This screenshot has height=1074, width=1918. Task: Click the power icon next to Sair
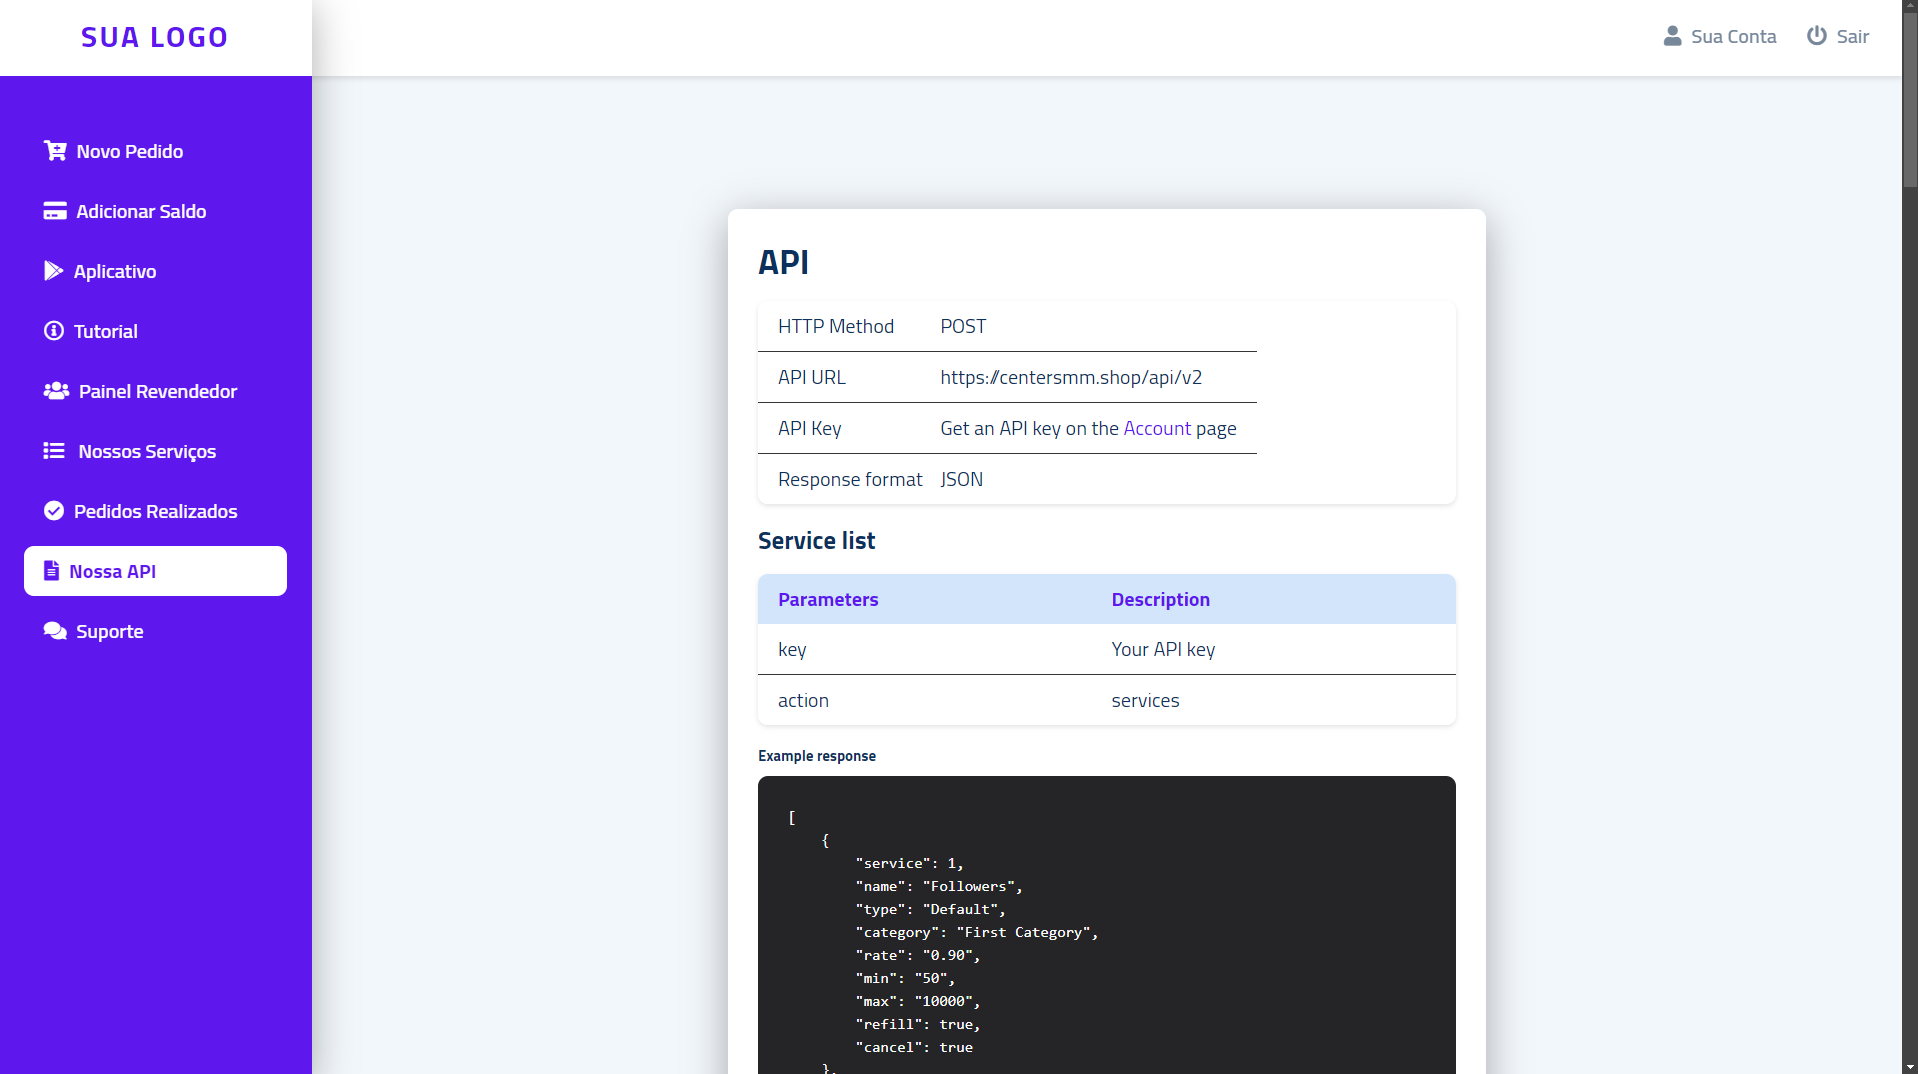click(x=1815, y=35)
